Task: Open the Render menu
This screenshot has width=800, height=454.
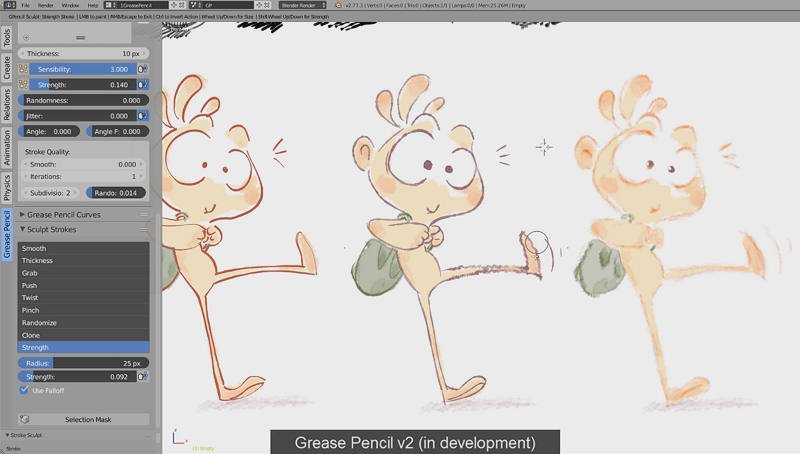Action: [46, 5]
